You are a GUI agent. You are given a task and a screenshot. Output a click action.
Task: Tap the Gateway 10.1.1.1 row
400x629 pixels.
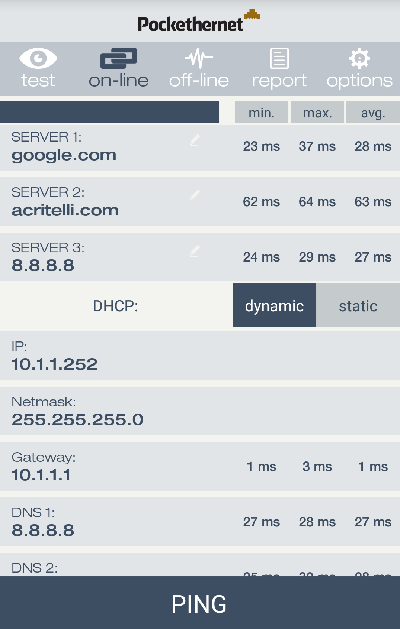coord(200,467)
